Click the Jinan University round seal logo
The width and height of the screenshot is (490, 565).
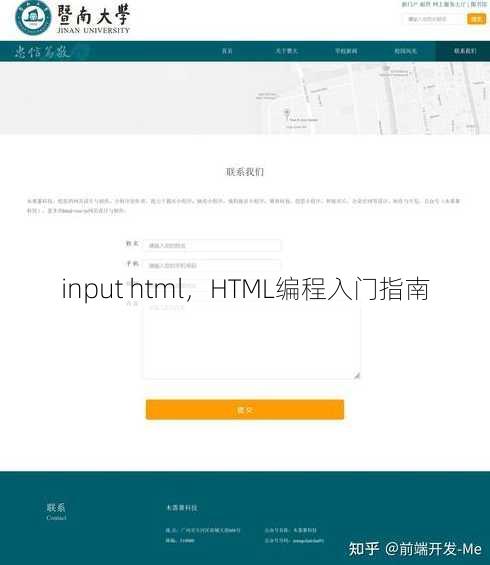pyautogui.click(x=33, y=18)
